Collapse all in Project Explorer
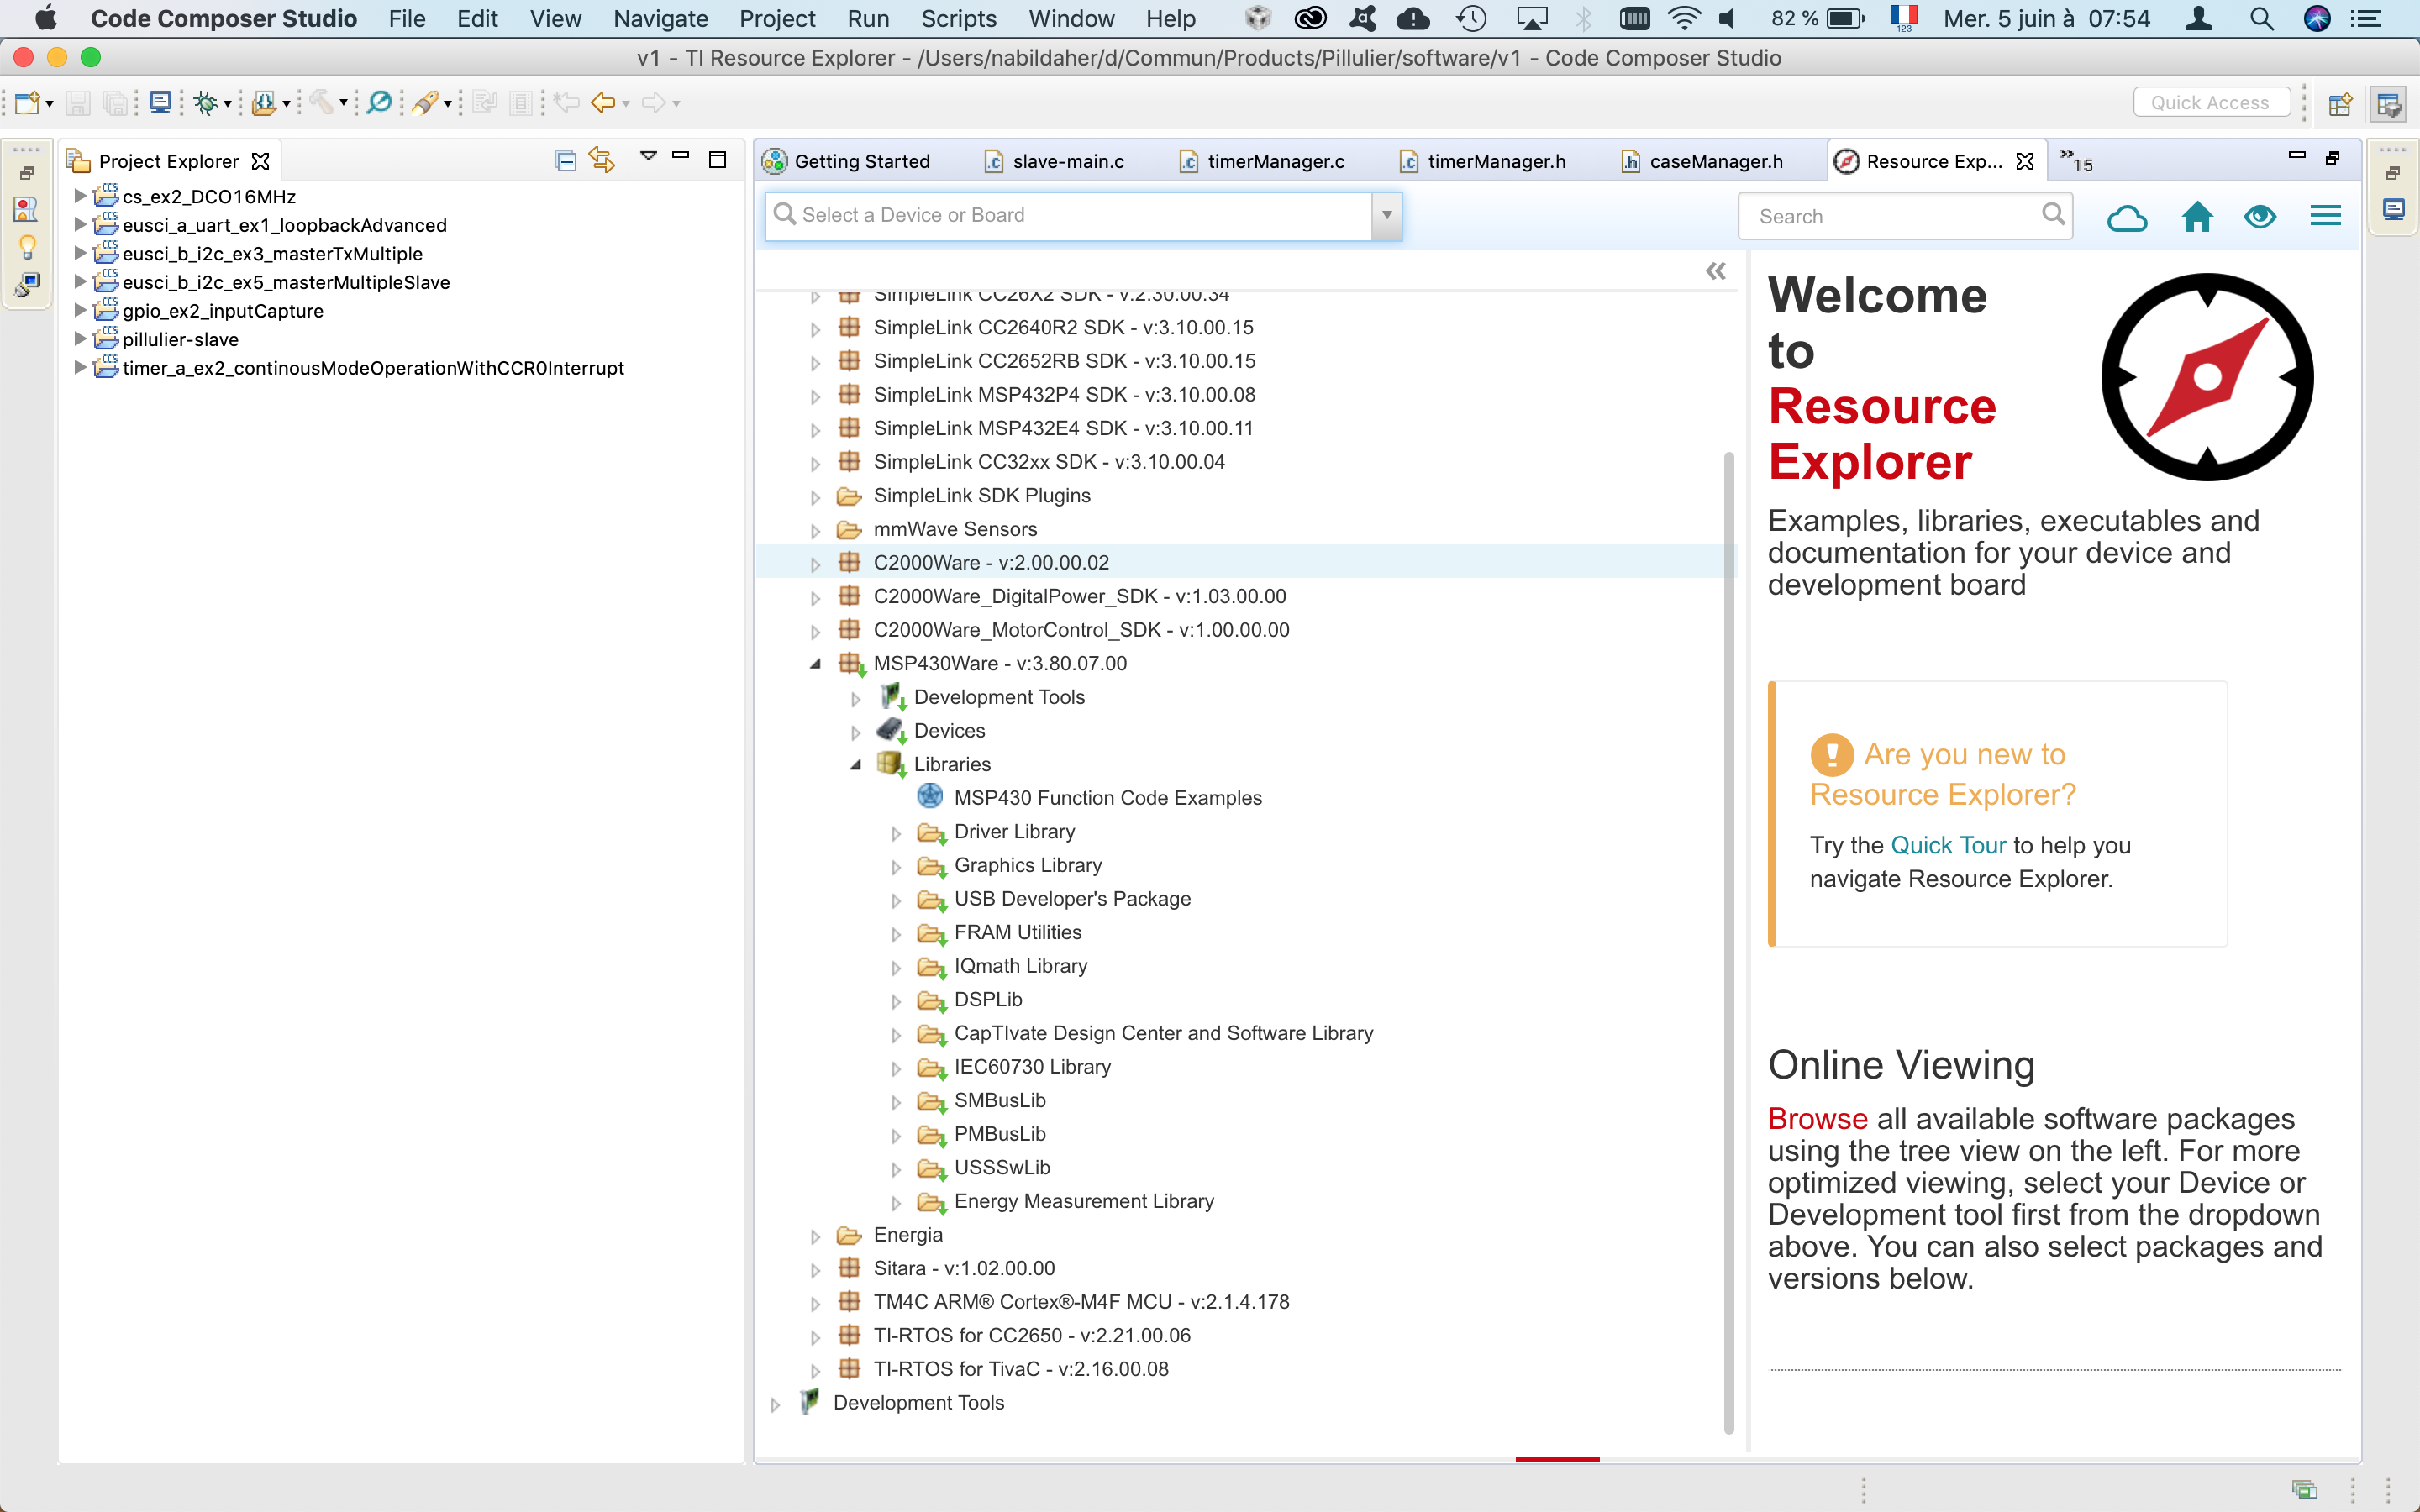 pos(565,160)
